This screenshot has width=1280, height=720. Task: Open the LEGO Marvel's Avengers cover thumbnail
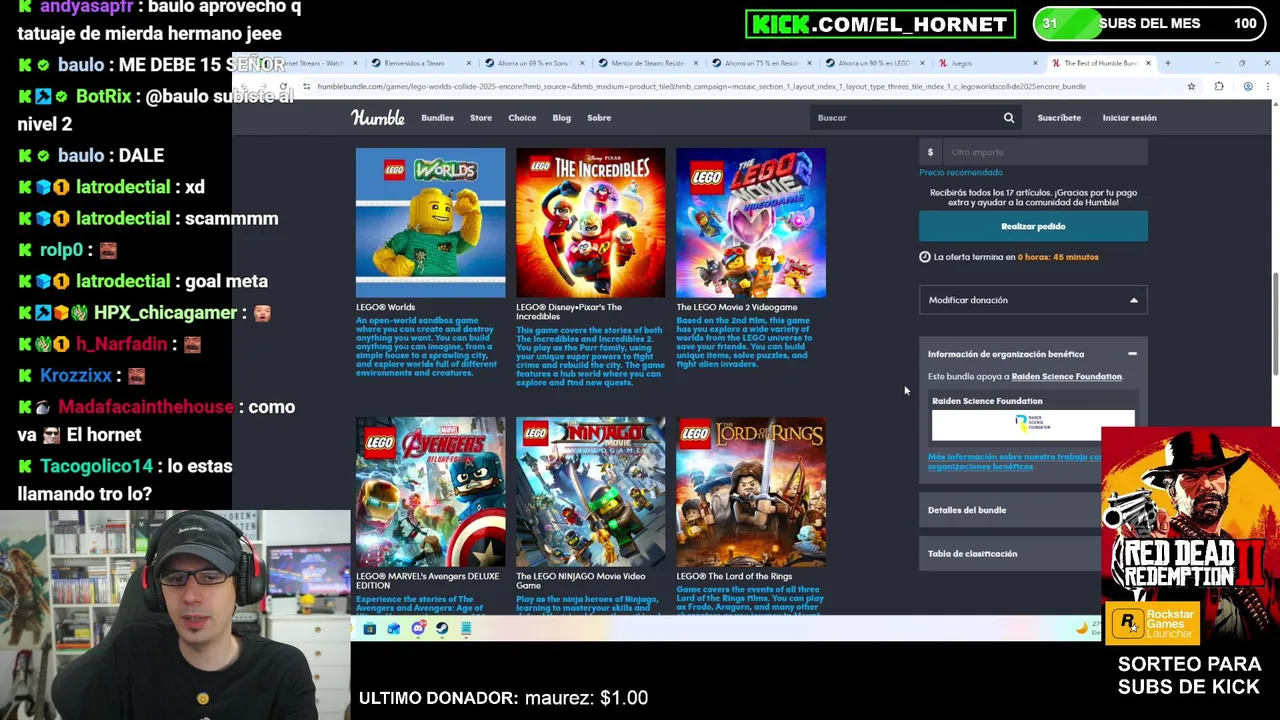click(430, 492)
